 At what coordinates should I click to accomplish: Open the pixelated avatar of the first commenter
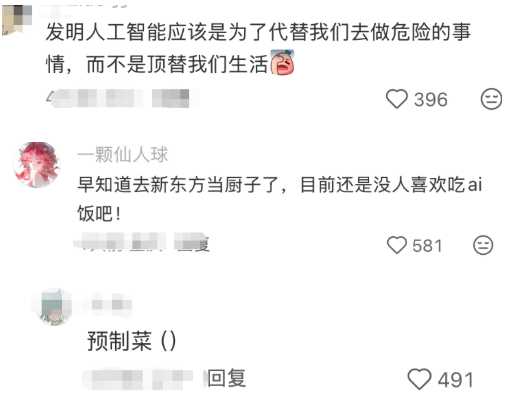[17, 19]
